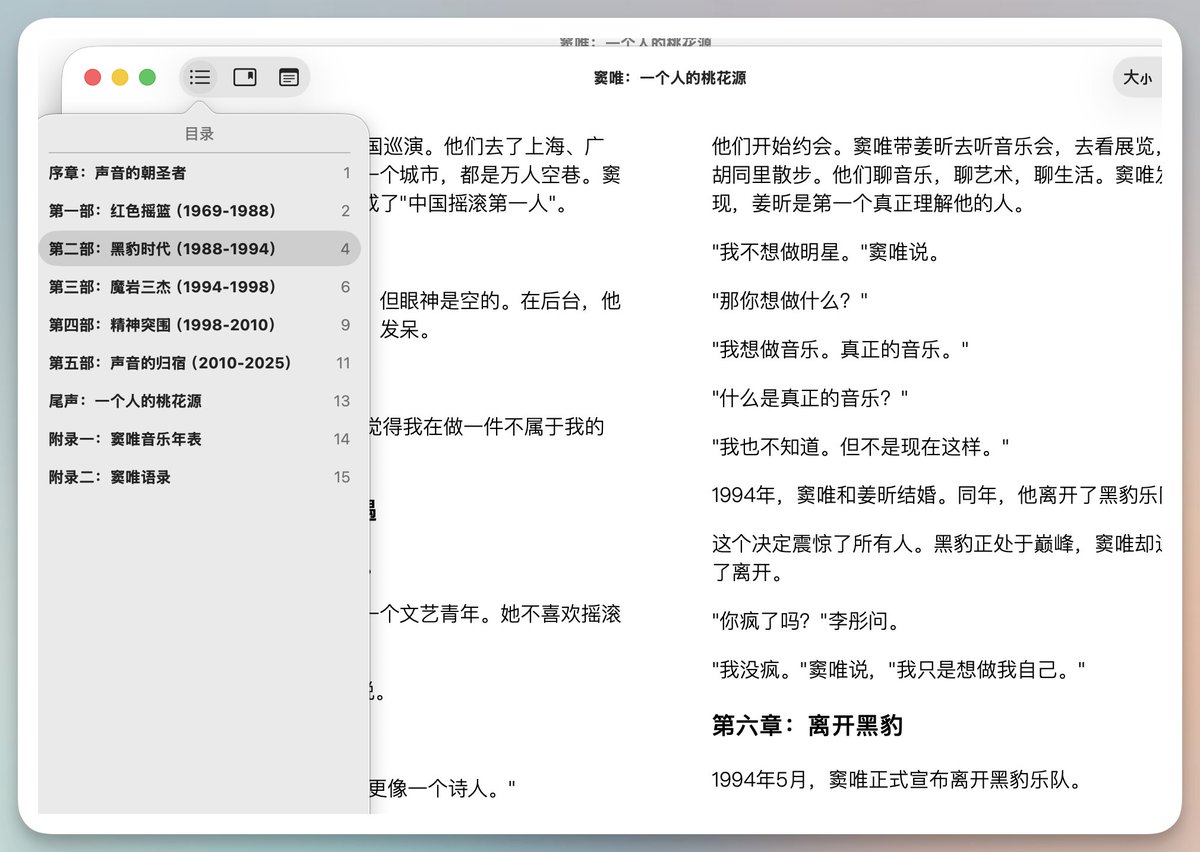Open 序章：声音的朝圣者 chapter
Screen dimensions: 1200x852
pos(120,172)
